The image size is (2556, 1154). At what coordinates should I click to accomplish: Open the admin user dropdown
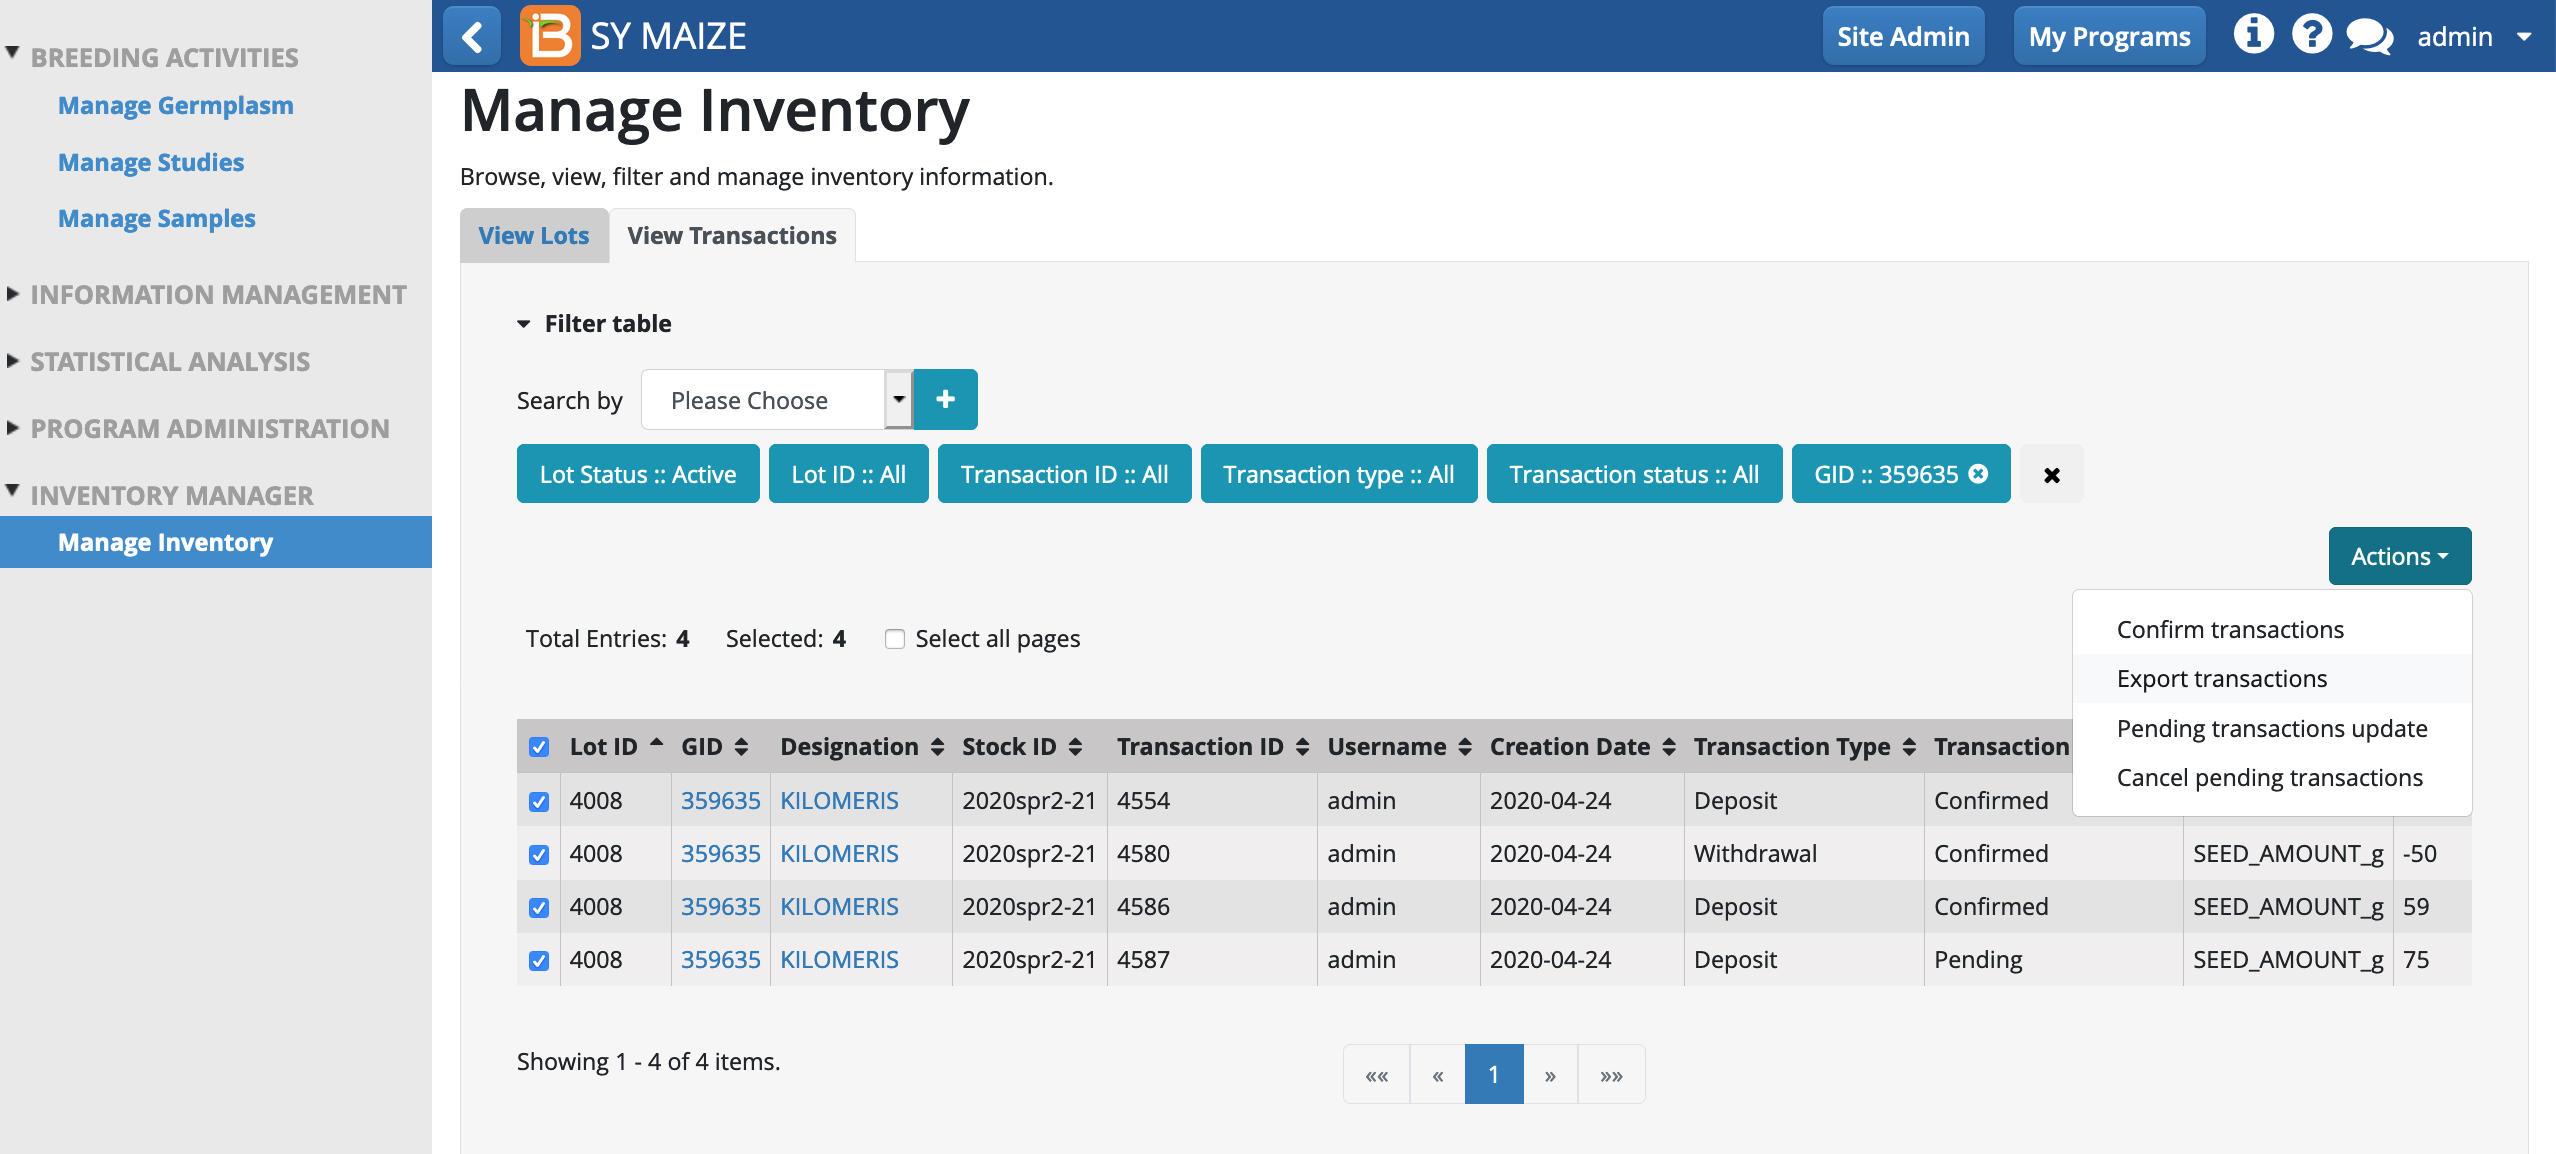pos(2474,37)
